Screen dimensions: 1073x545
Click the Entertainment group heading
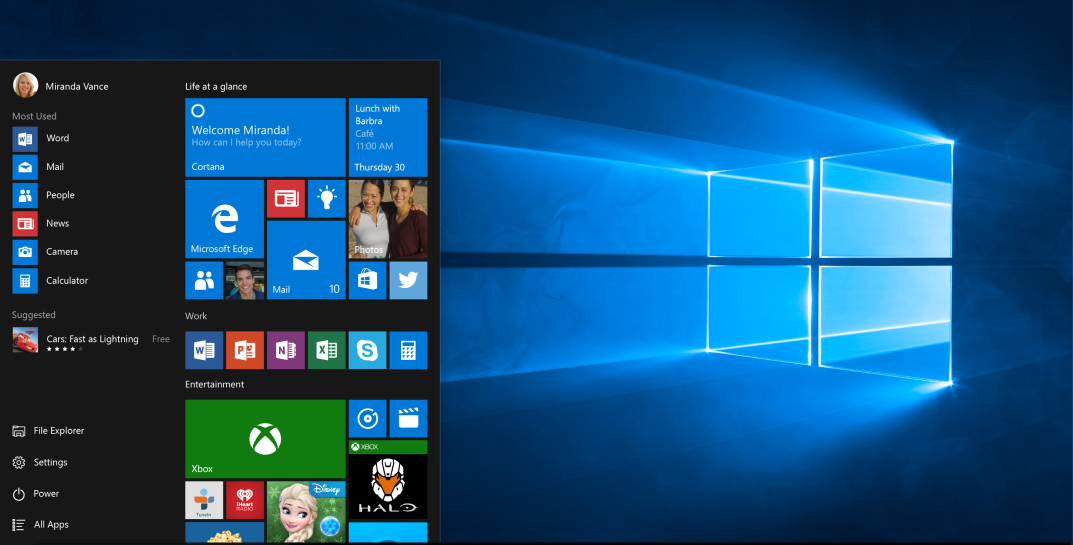[x=214, y=384]
